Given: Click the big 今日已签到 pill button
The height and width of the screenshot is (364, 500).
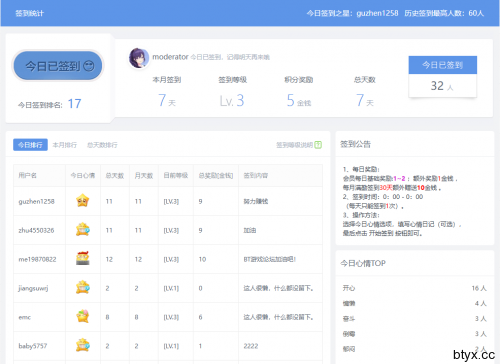Looking at the screenshot, I should click(x=58, y=66).
